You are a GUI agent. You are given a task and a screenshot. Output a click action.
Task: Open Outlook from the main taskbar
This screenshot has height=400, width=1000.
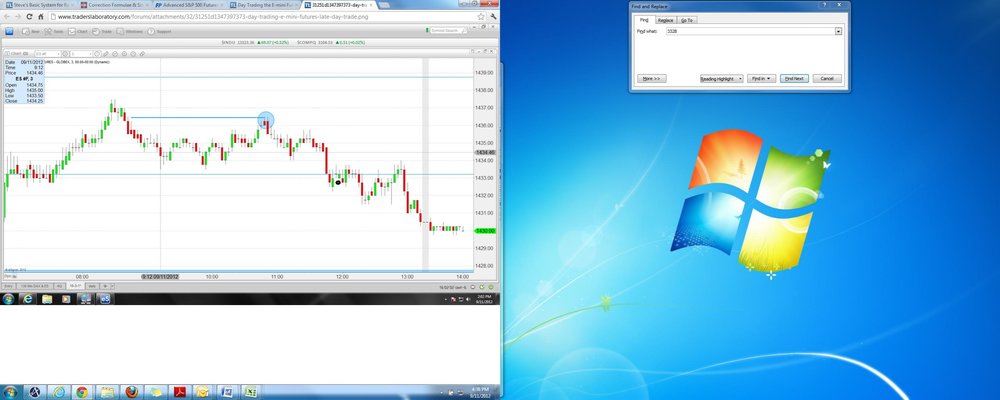coord(202,392)
